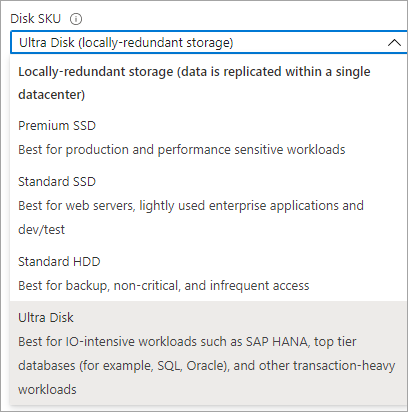The width and height of the screenshot is (408, 412).
Task: Collapse the Disk SKU dropdown chevron
Action: (x=394, y=43)
